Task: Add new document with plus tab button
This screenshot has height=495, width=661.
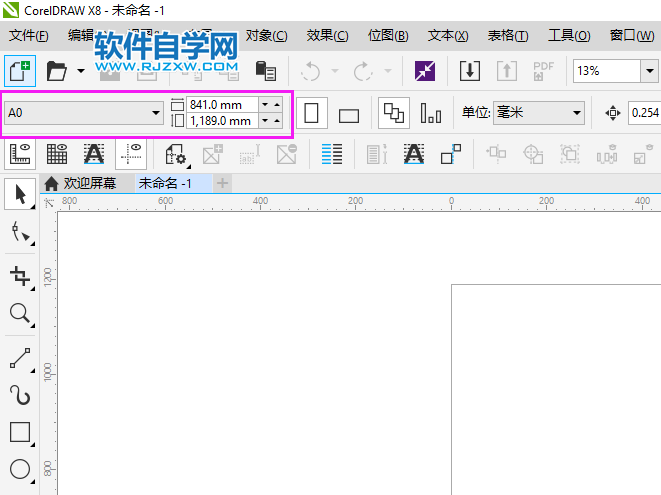Action: [222, 183]
